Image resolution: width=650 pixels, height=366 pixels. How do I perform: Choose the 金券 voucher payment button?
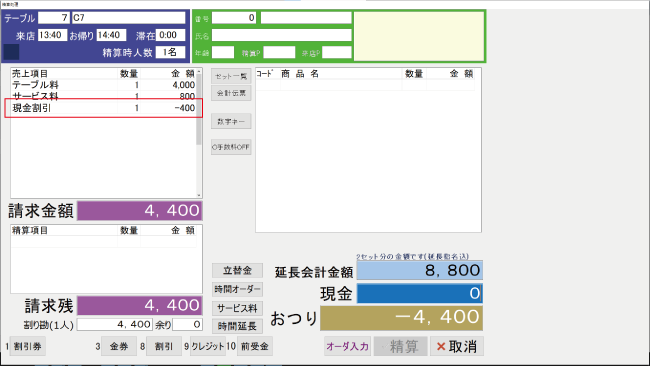pyautogui.click(x=119, y=346)
